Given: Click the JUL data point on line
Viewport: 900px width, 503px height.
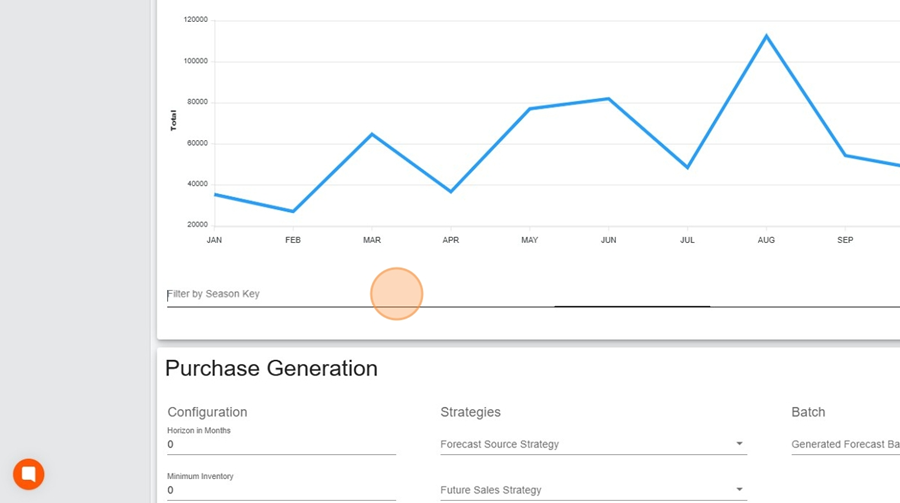Looking at the screenshot, I should pyautogui.click(x=687, y=167).
